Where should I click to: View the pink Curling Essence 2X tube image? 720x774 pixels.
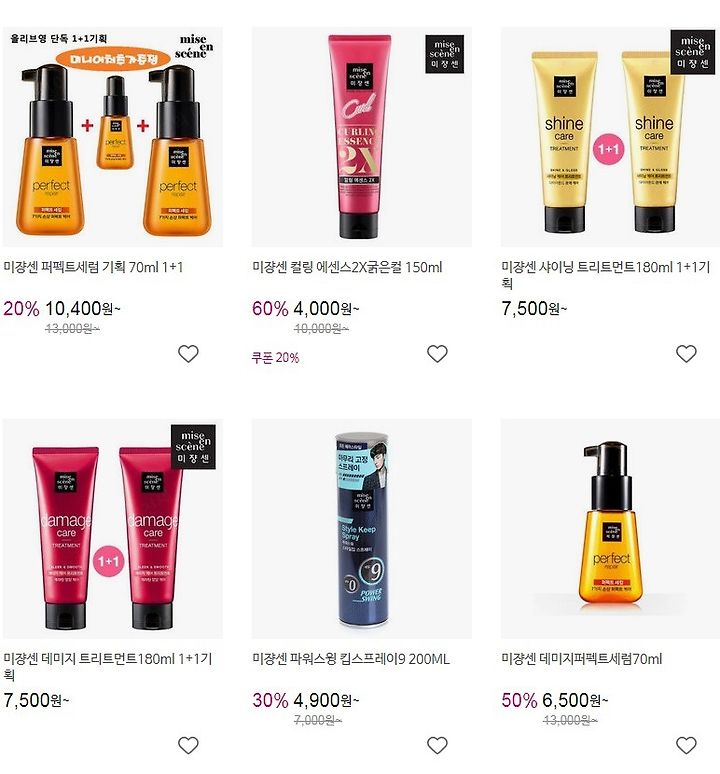(362, 137)
